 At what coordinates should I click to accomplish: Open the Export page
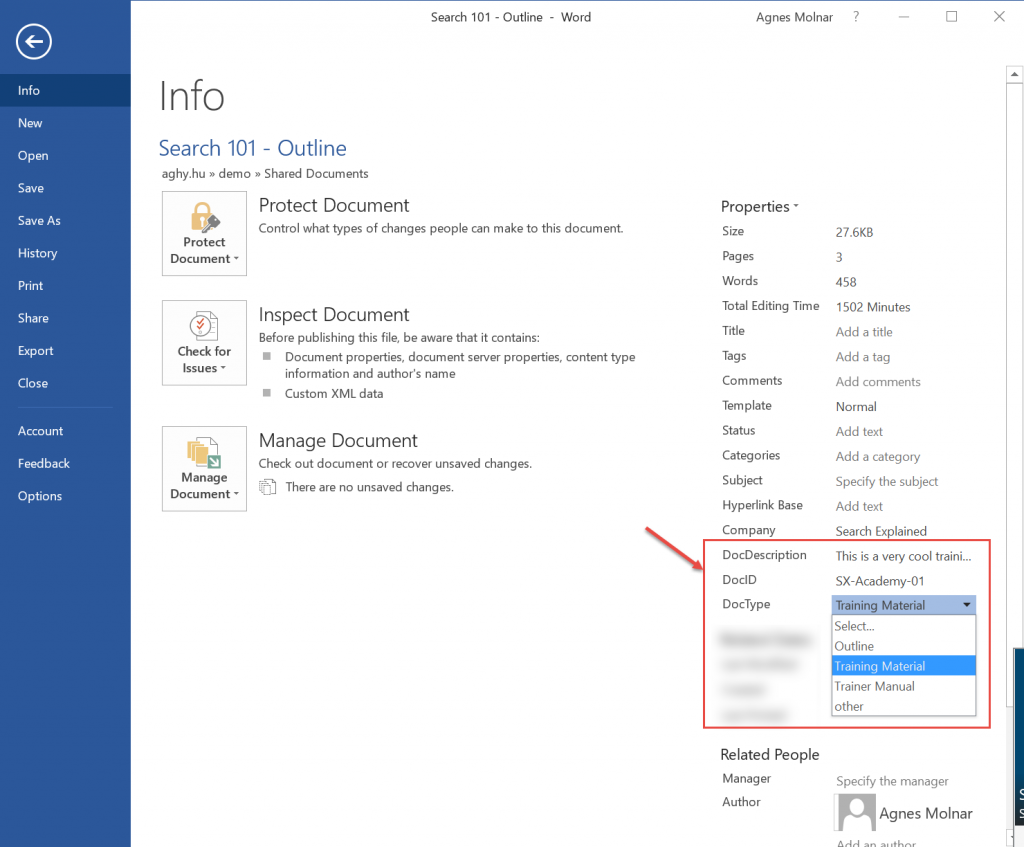pos(65,351)
